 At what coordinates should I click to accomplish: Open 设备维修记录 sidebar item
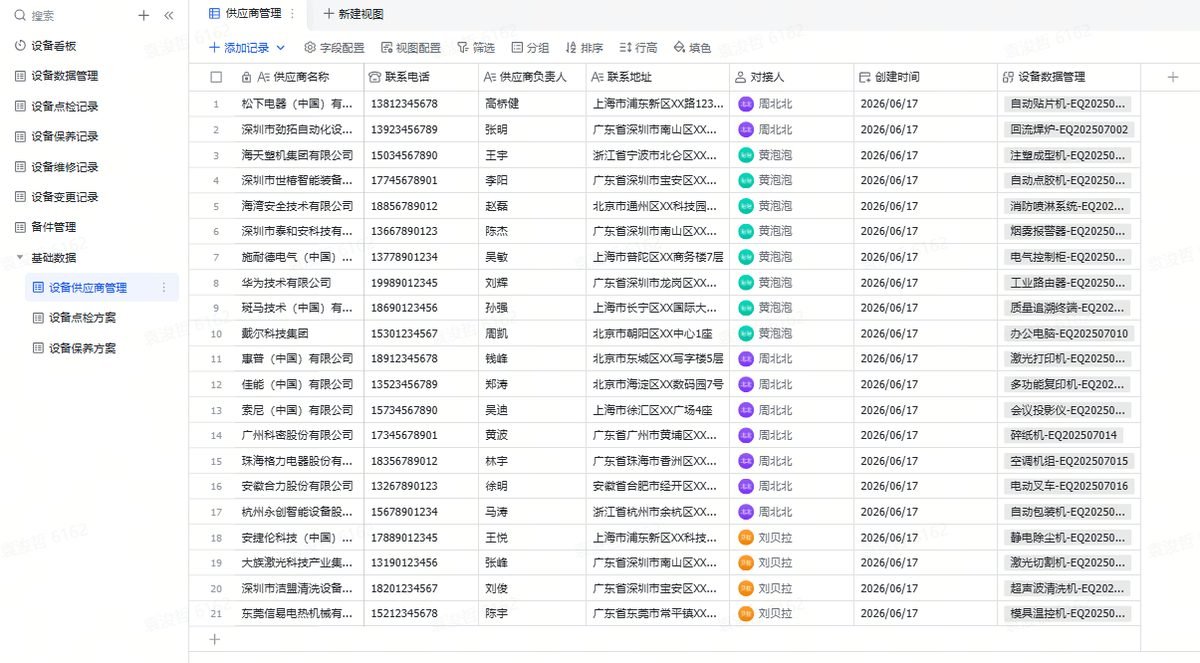[65, 167]
